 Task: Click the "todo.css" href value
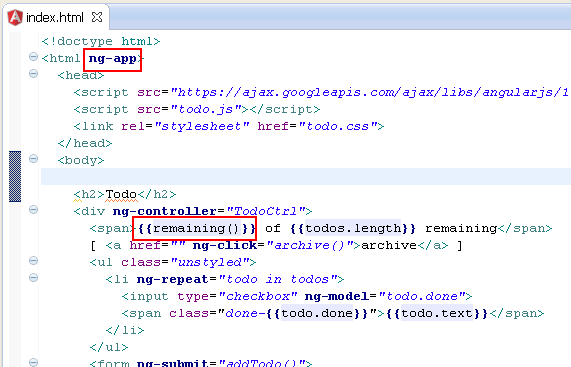[x=338, y=126]
